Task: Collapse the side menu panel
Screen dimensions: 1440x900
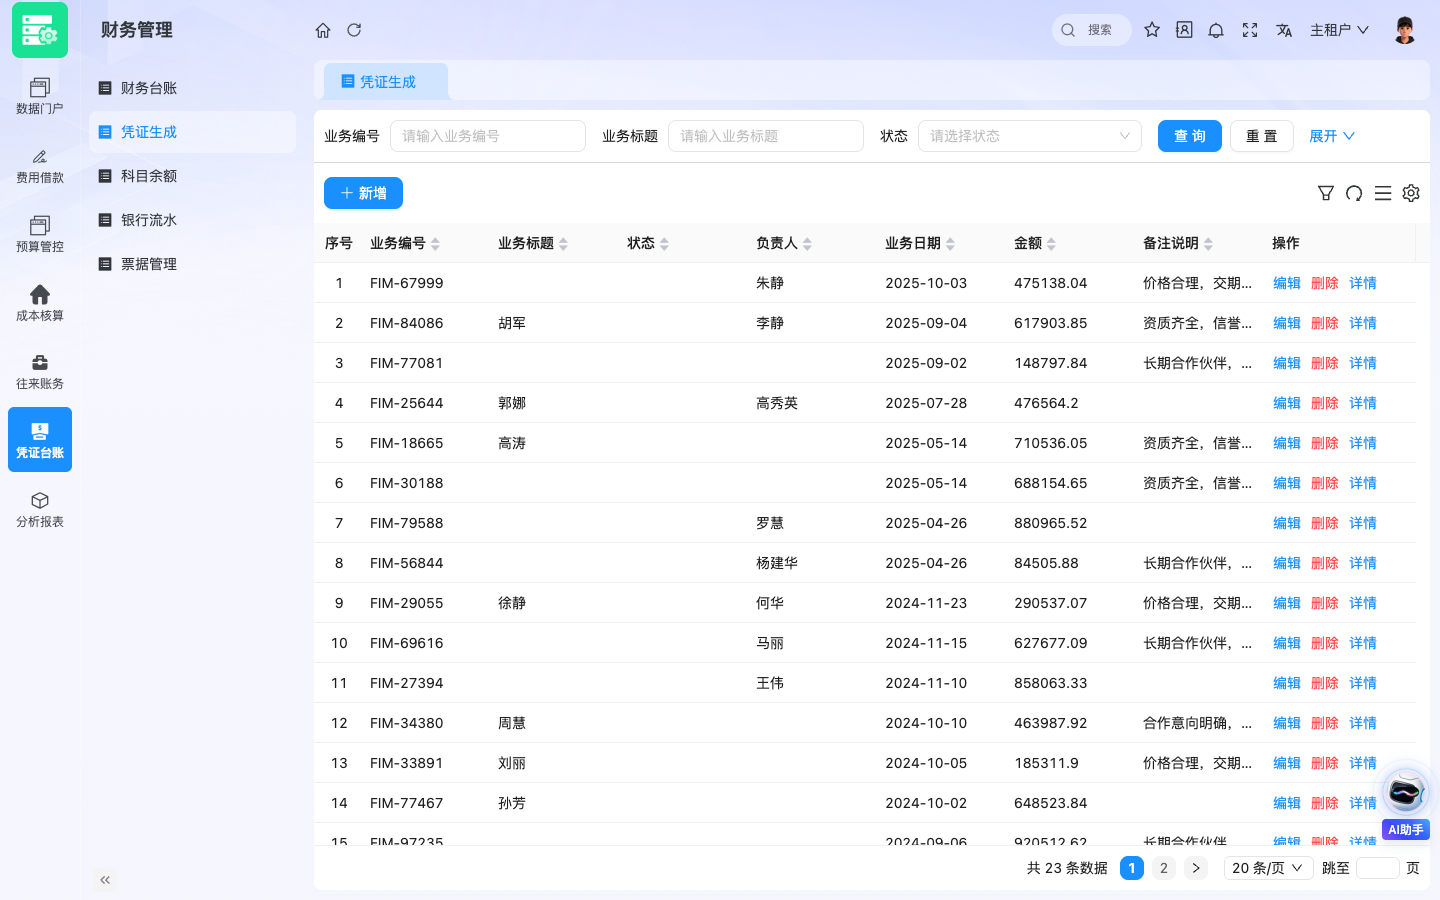Action: (105, 880)
